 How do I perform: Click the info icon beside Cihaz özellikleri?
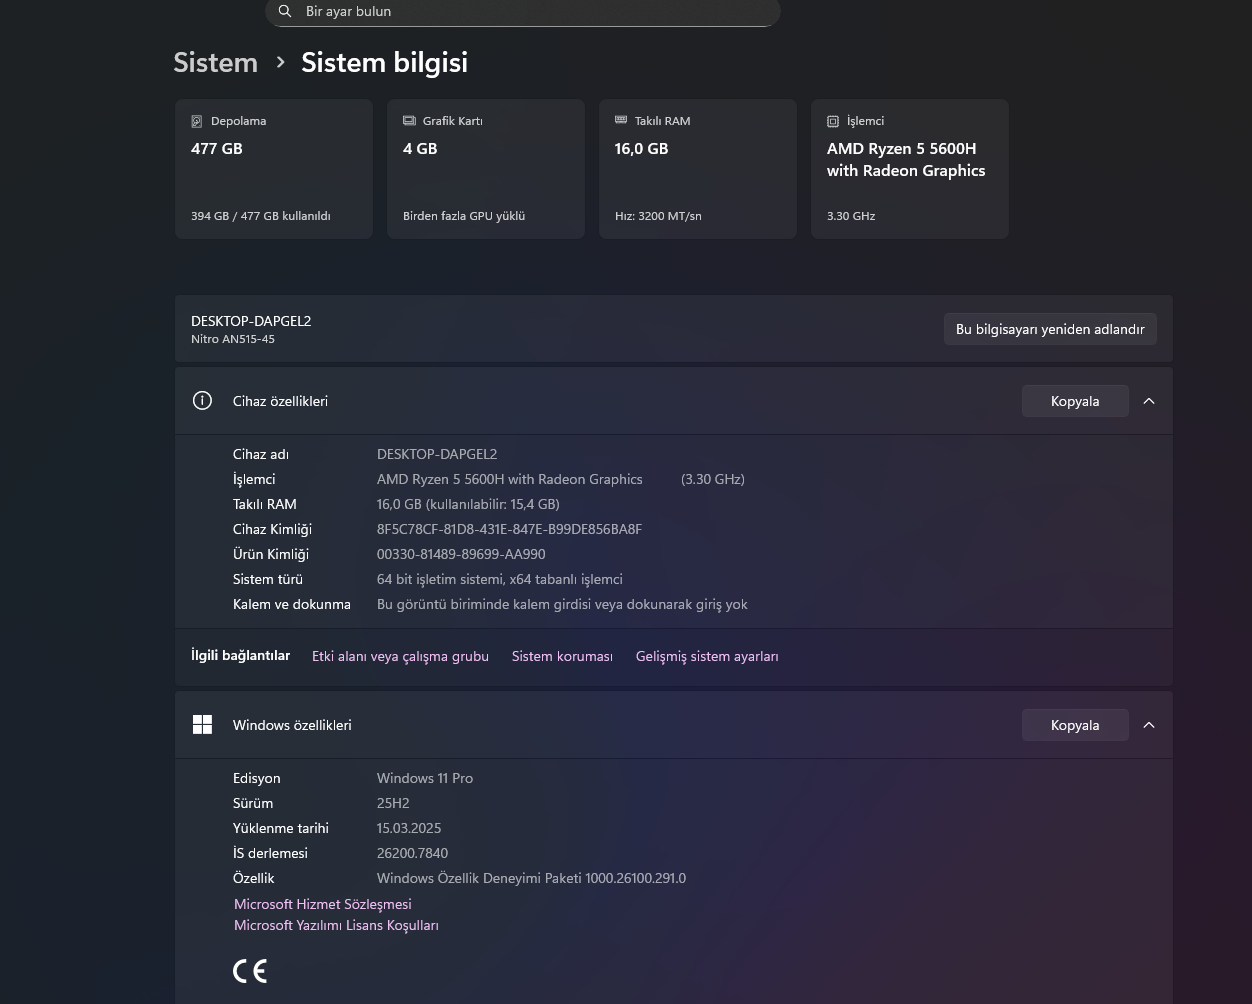(202, 401)
